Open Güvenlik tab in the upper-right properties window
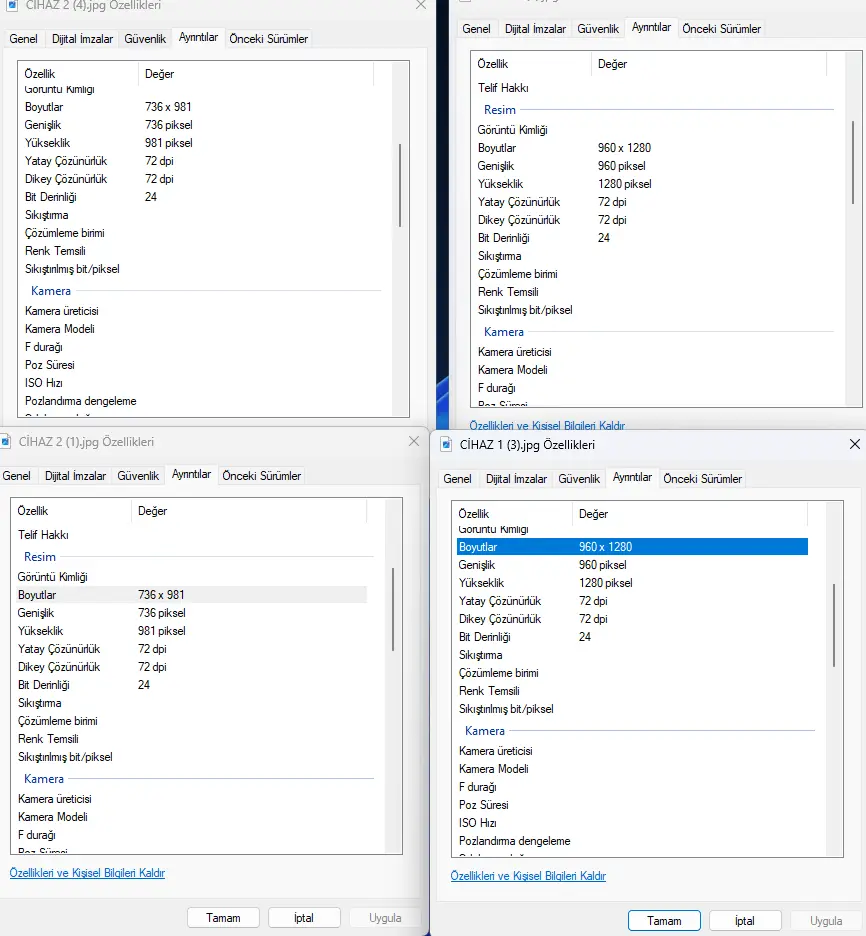Image resolution: width=866 pixels, height=936 pixels. point(598,29)
